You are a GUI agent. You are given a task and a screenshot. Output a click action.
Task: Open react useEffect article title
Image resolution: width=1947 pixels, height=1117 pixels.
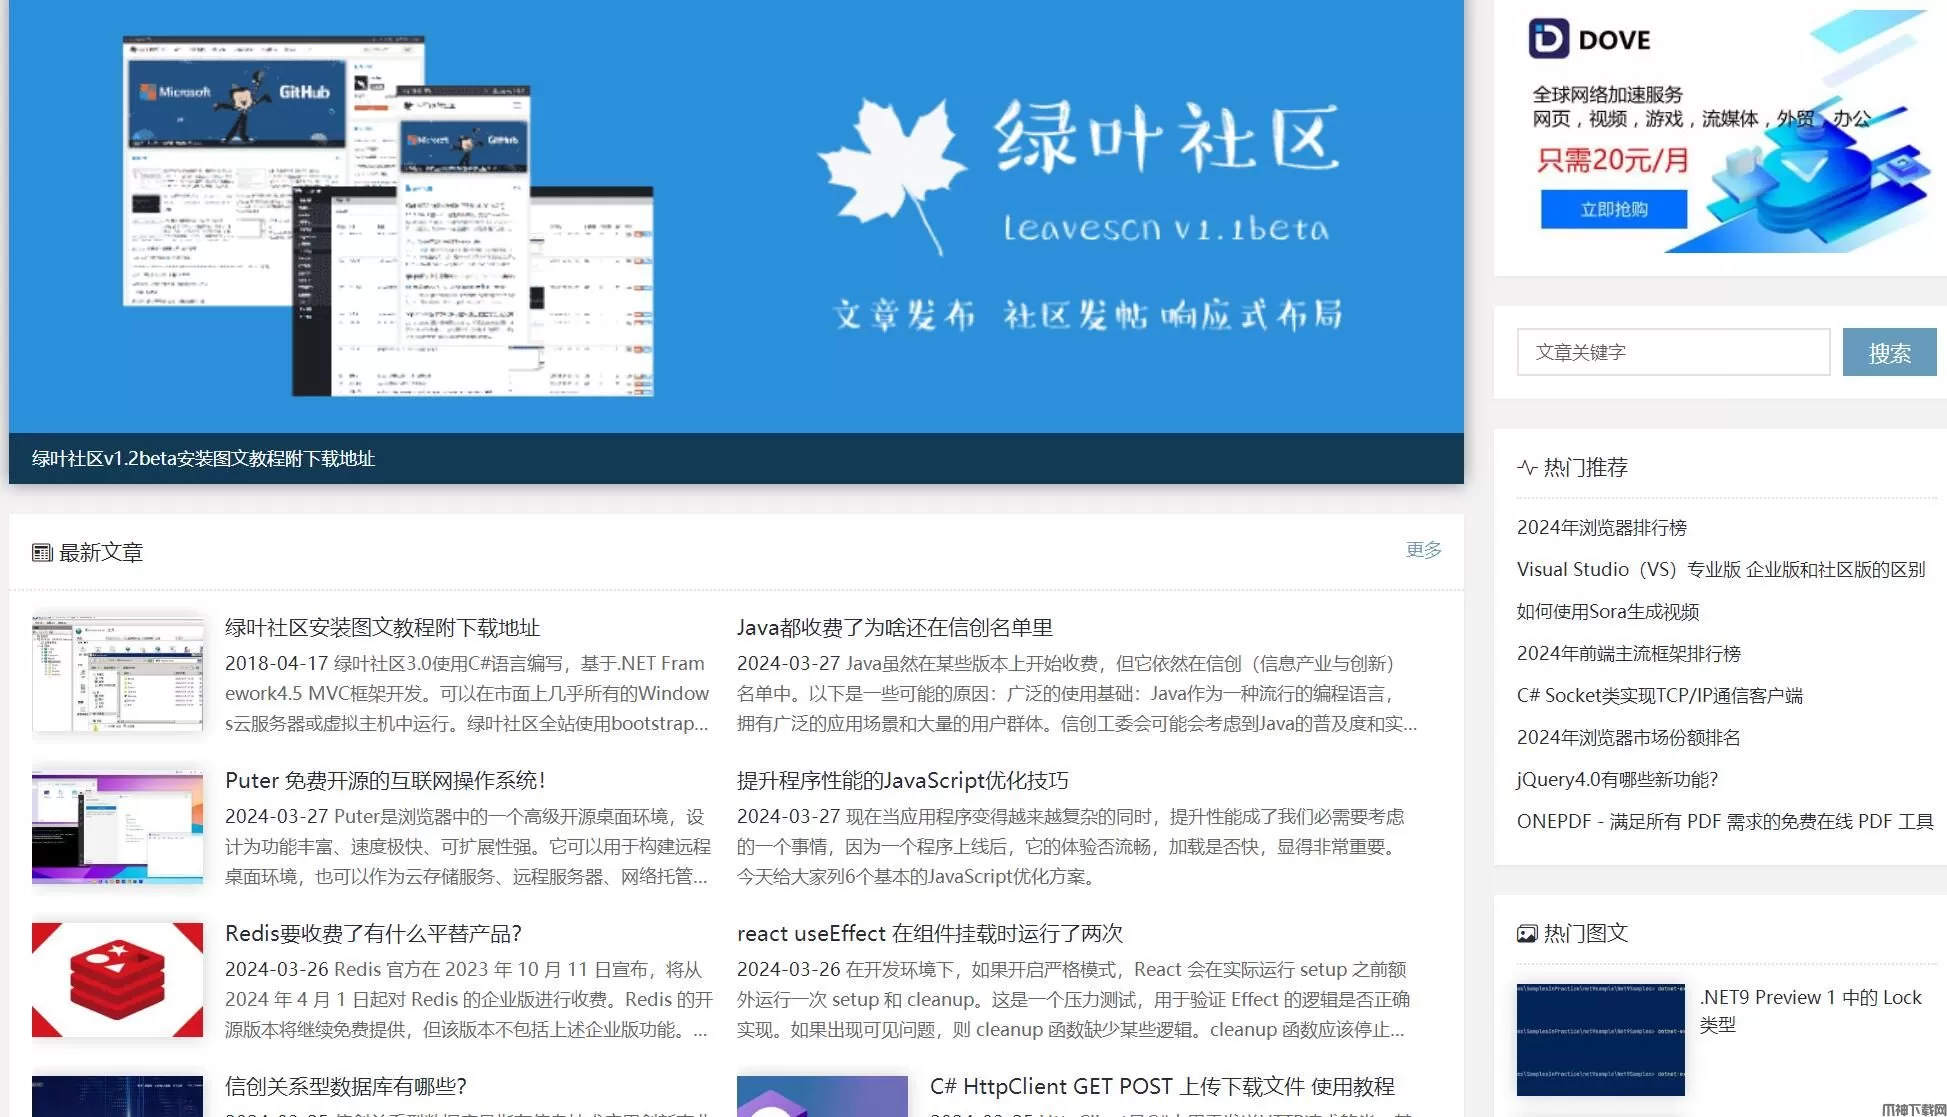tap(929, 933)
